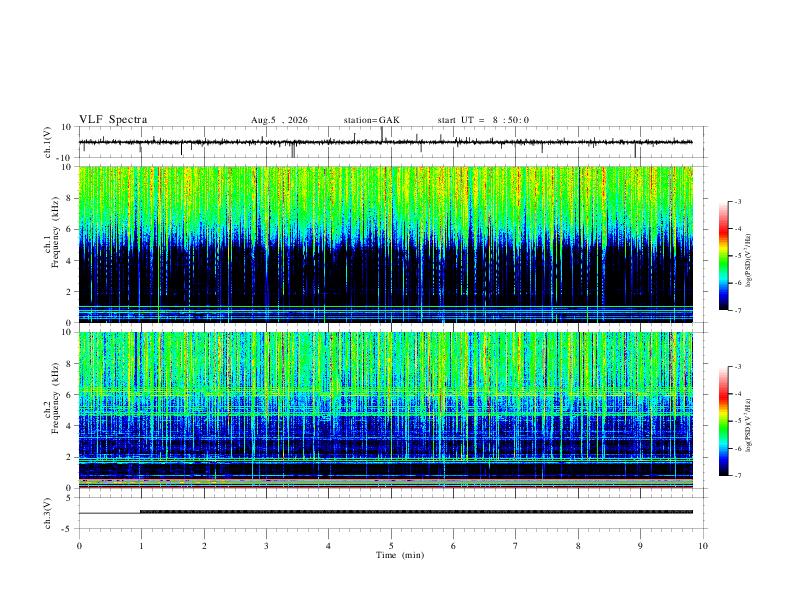The image size is (792, 612).
Task: Click the -7 label on lower colorbar
Action: click(x=738, y=475)
